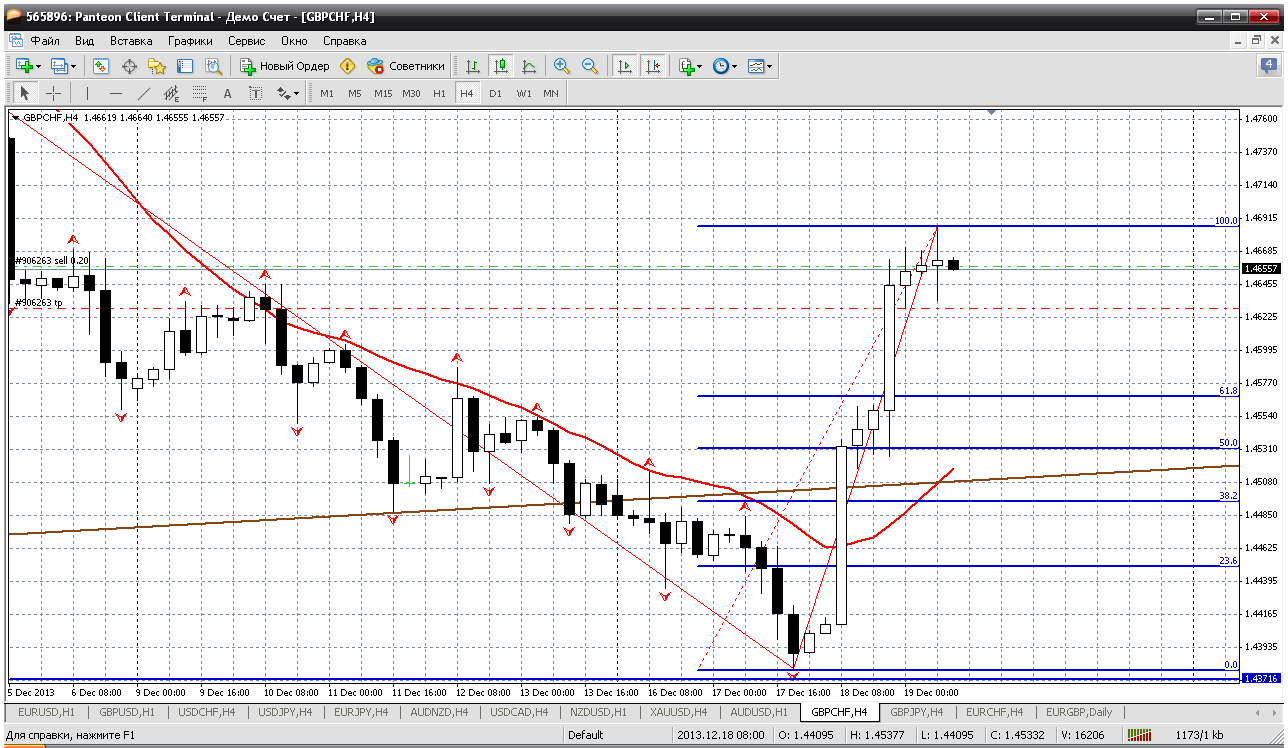The width and height of the screenshot is (1288, 748).
Task: Open the Indicators list icon
Action: coord(687,66)
